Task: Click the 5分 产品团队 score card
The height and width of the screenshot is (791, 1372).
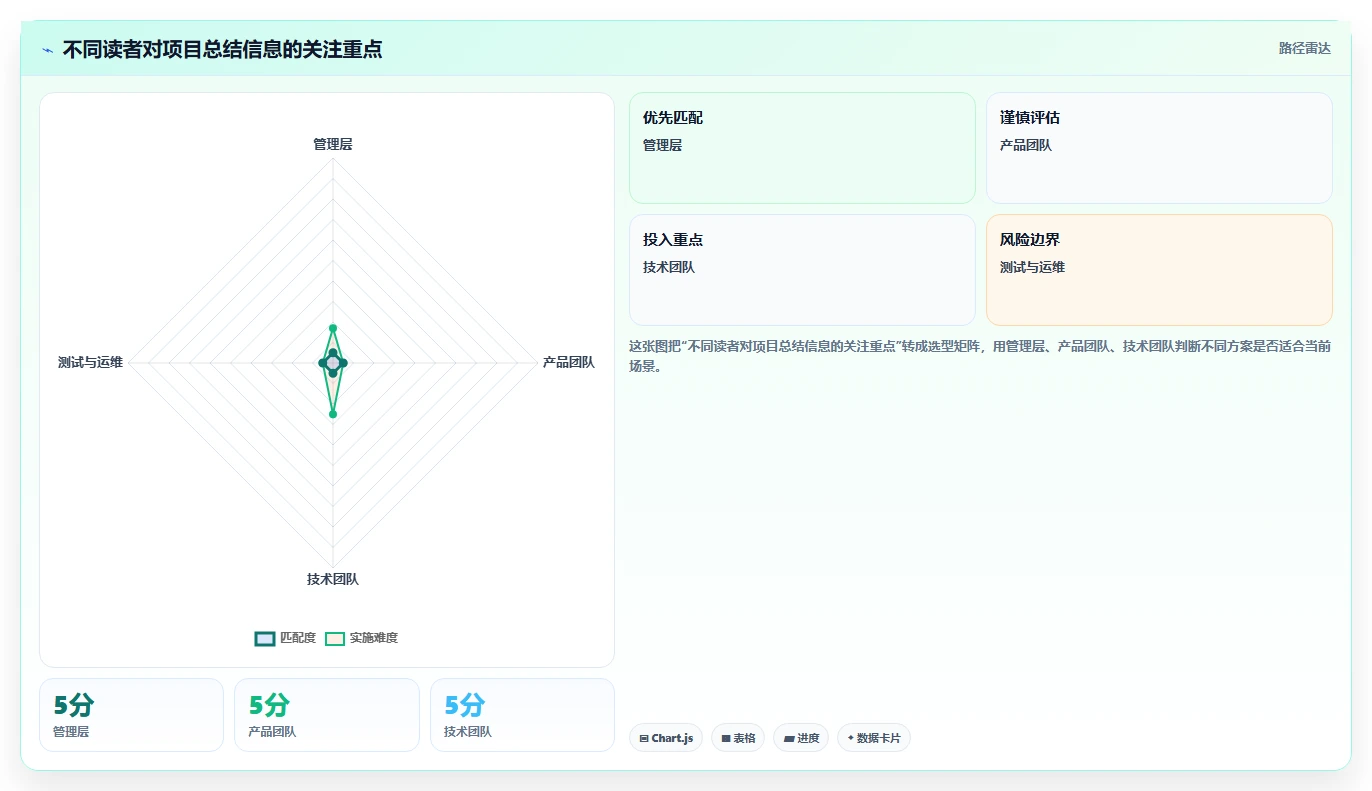Action: pos(327,715)
